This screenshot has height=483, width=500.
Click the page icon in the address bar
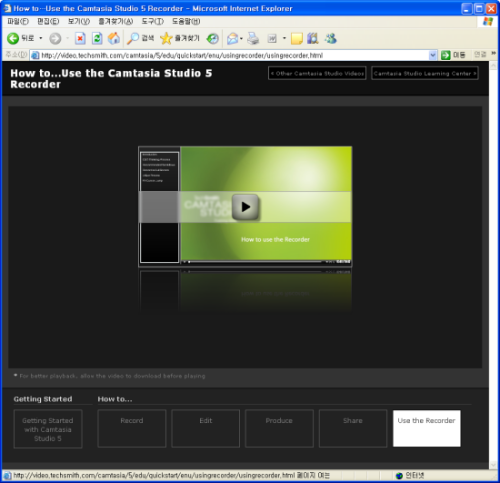(35, 55)
